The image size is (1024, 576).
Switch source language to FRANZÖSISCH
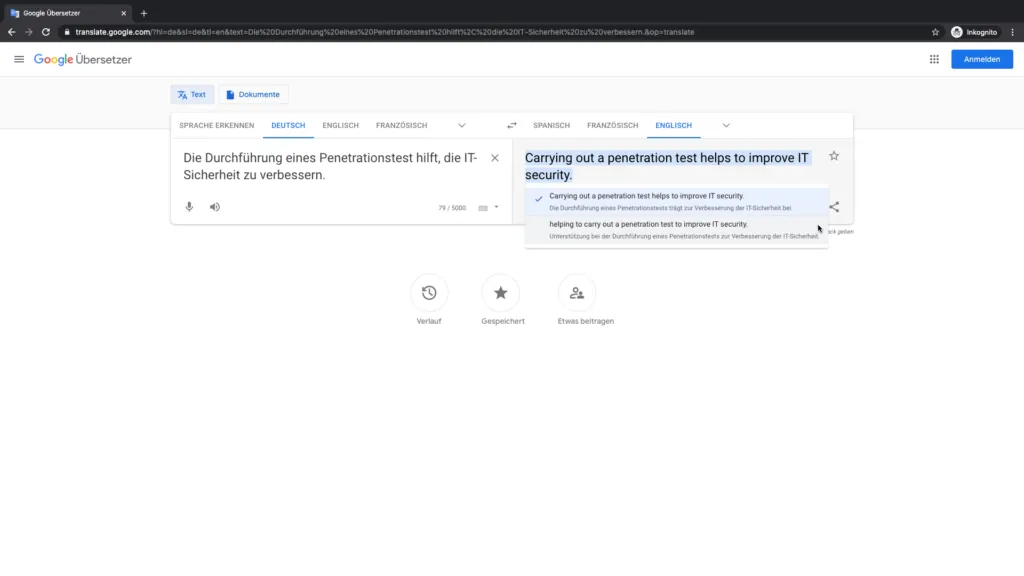[x=401, y=126]
